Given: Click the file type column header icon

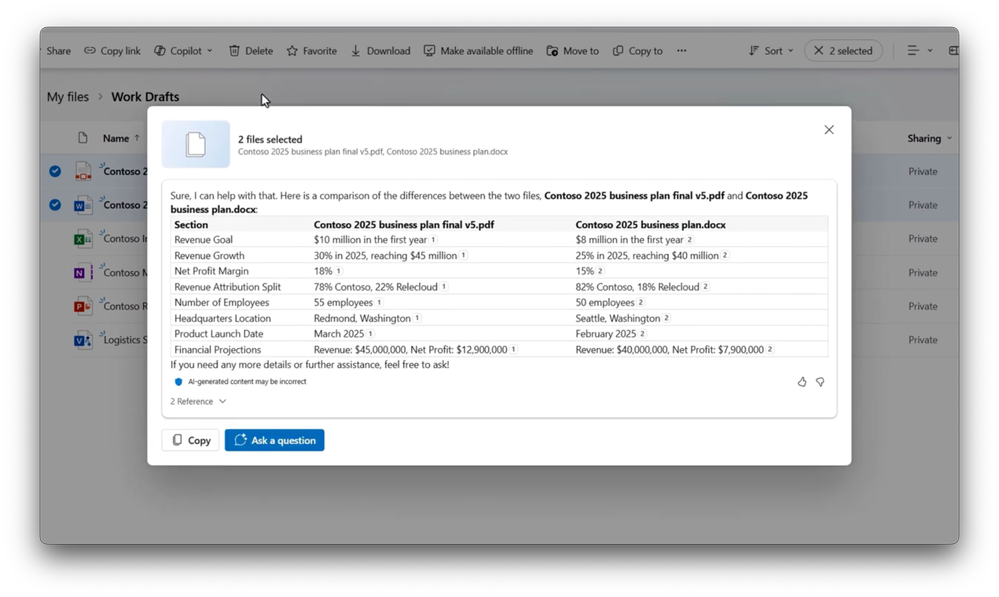Looking at the screenshot, I should click(82, 138).
